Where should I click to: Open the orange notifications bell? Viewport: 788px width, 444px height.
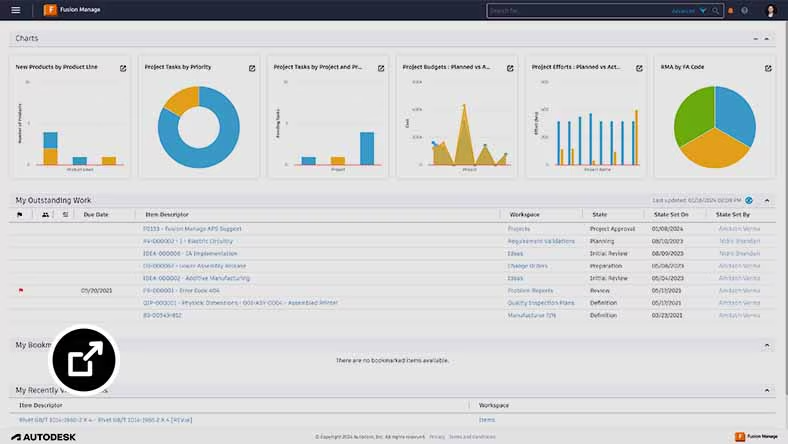[731, 11]
